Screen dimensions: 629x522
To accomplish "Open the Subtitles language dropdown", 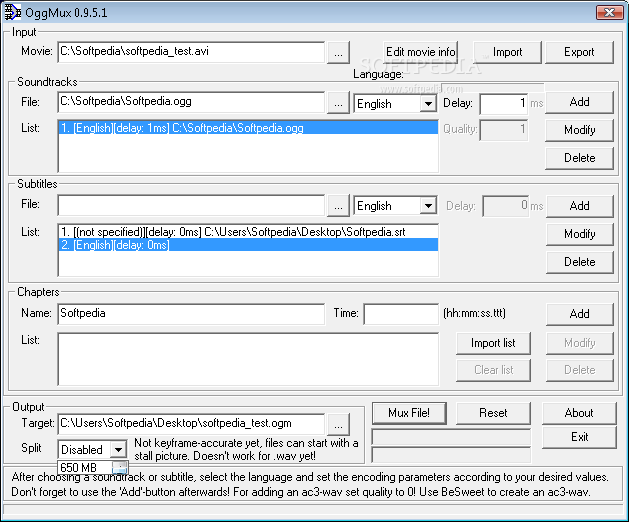I will [428, 206].
